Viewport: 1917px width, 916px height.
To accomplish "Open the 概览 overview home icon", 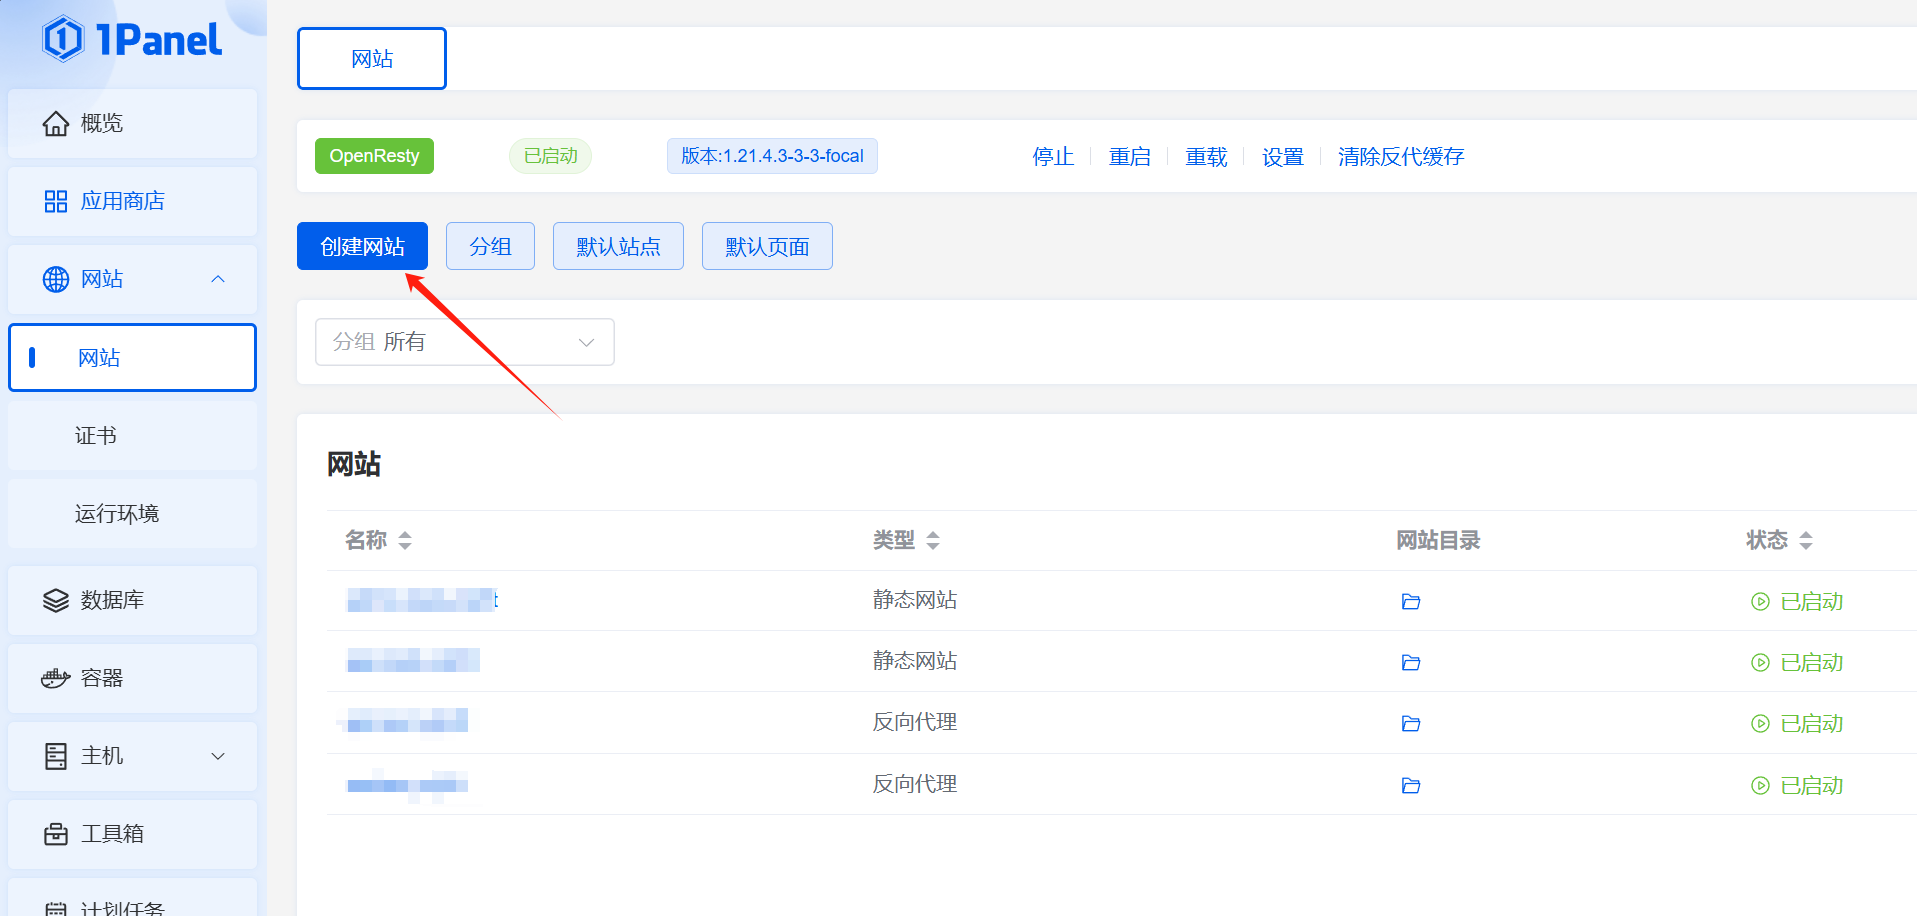I will tap(56, 123).
